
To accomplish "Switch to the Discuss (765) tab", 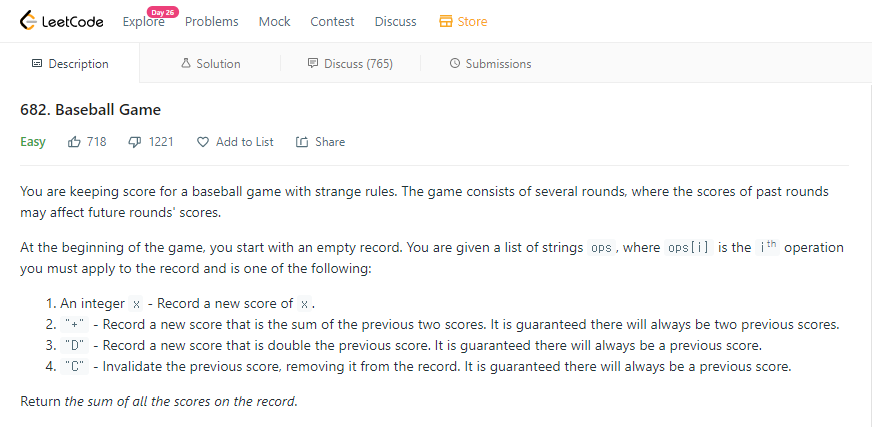I will point(358,64).
